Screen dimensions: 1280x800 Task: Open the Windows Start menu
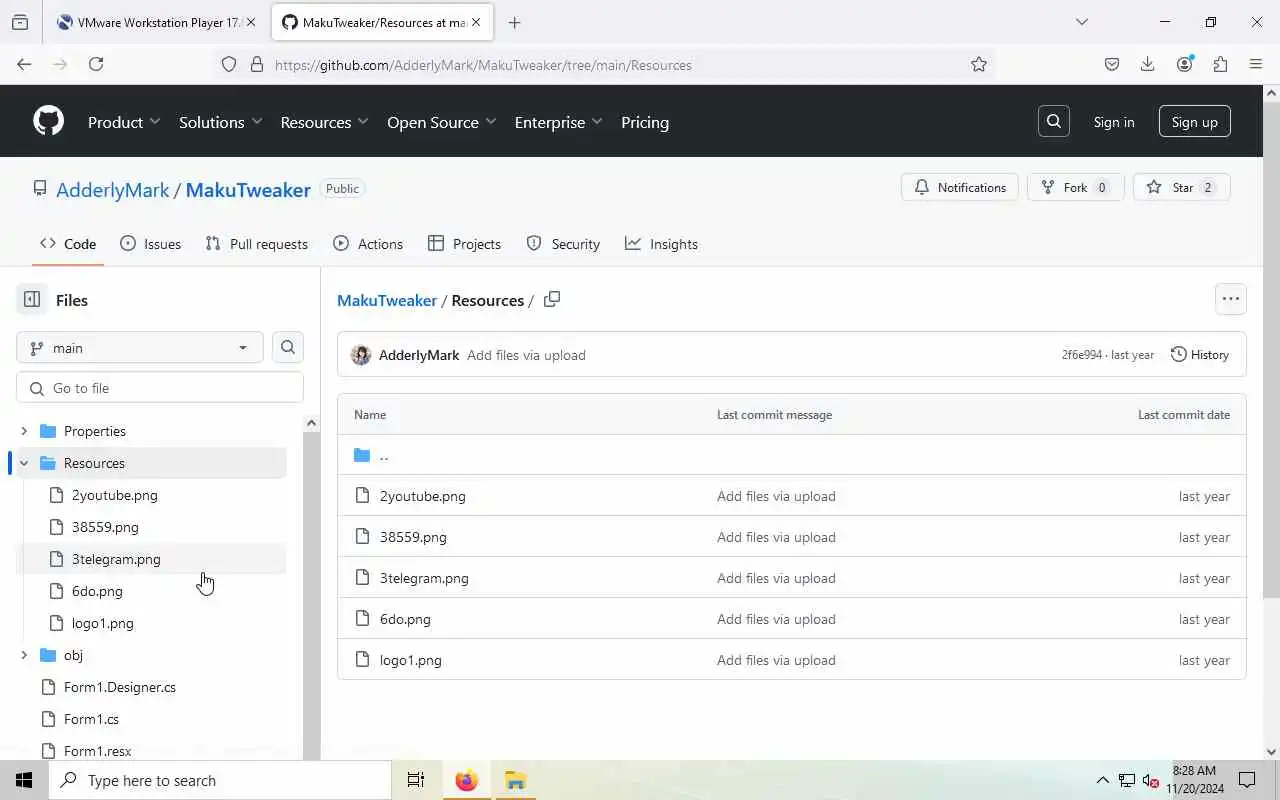pyautogui.click(x=24, y=780)
